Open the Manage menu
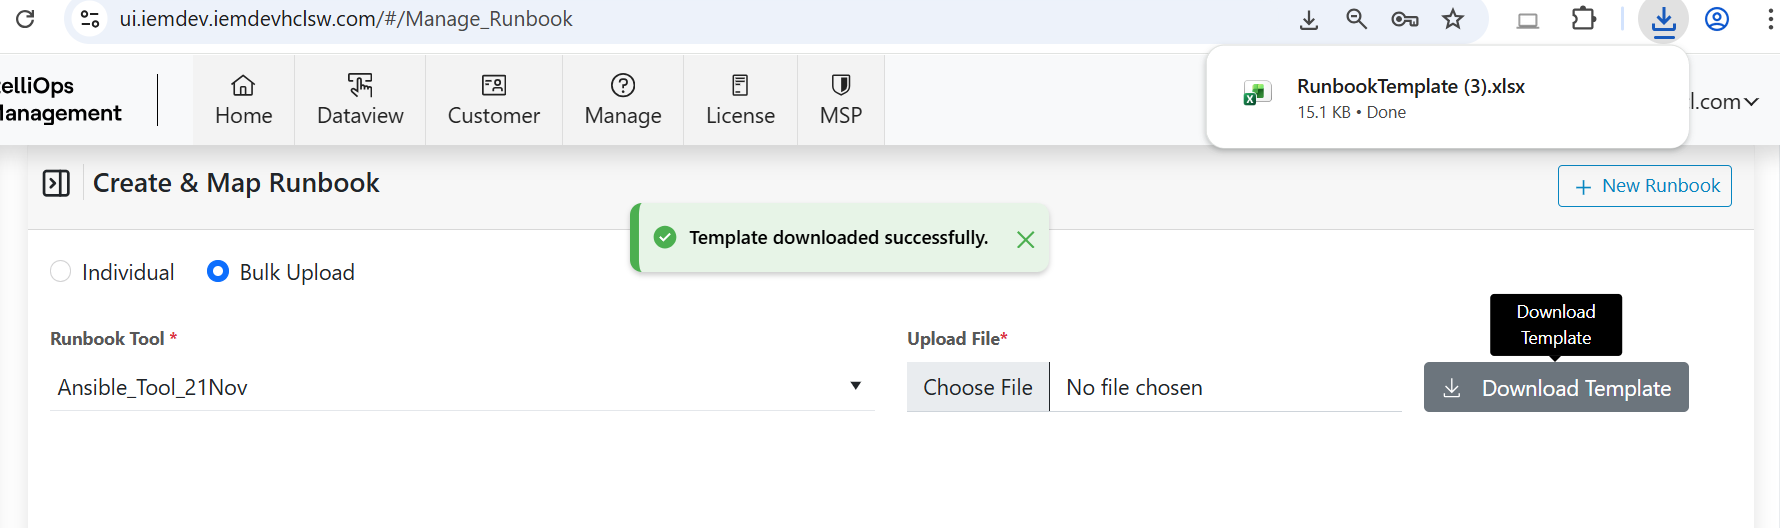 point(623,100)
